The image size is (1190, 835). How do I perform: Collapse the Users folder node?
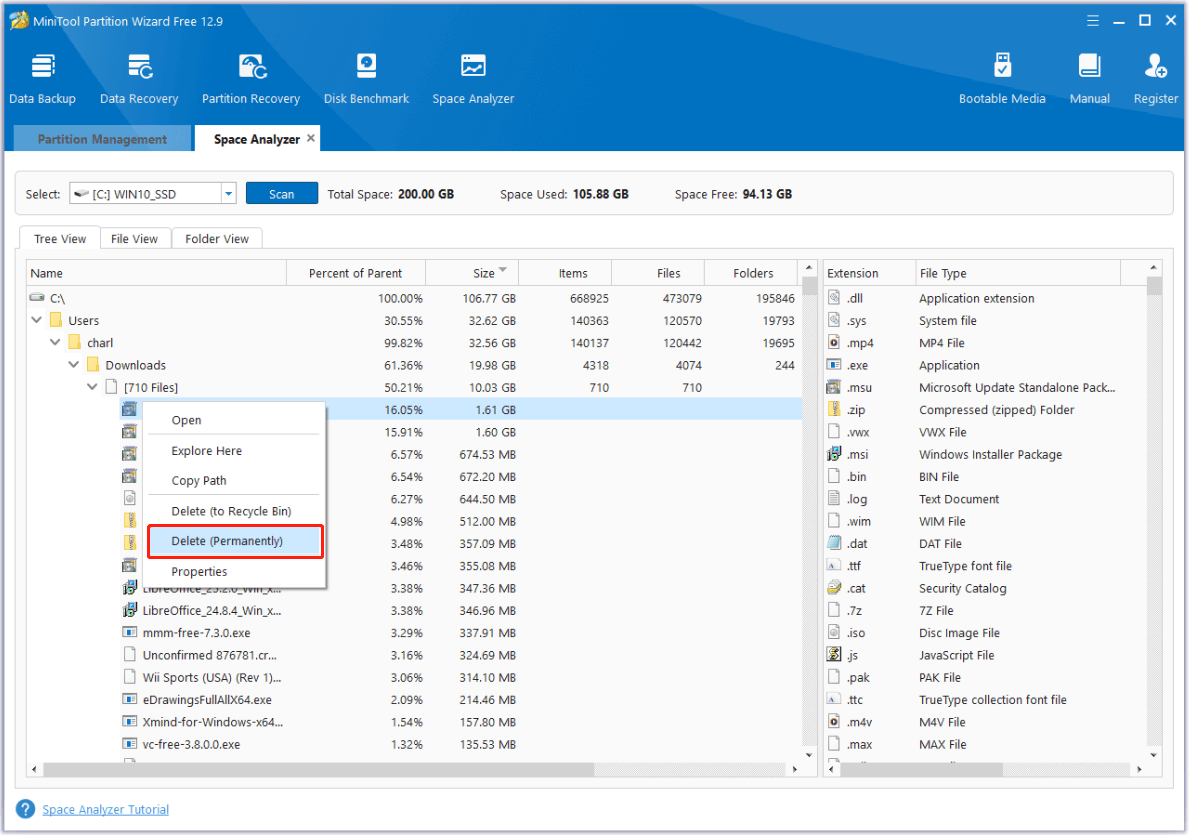tap(37, 321)
